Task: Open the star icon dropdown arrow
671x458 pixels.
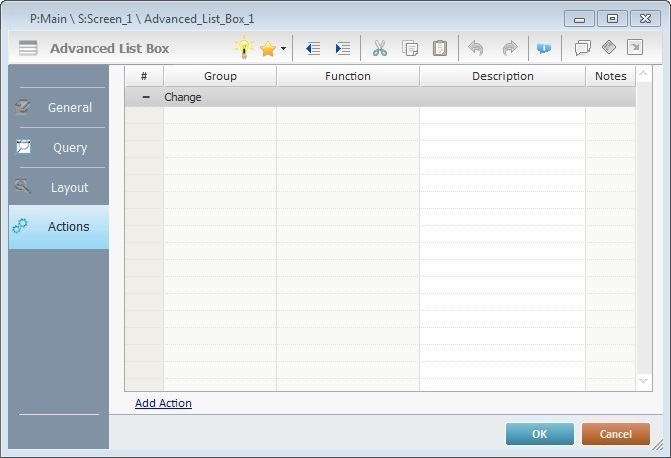Action: (x=283, y=49)
